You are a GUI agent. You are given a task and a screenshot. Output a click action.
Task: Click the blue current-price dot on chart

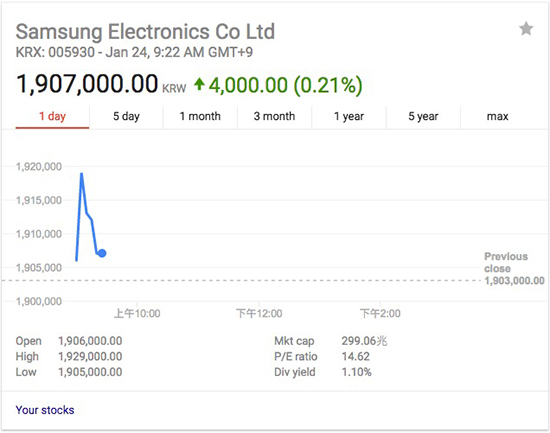[102, 253]
